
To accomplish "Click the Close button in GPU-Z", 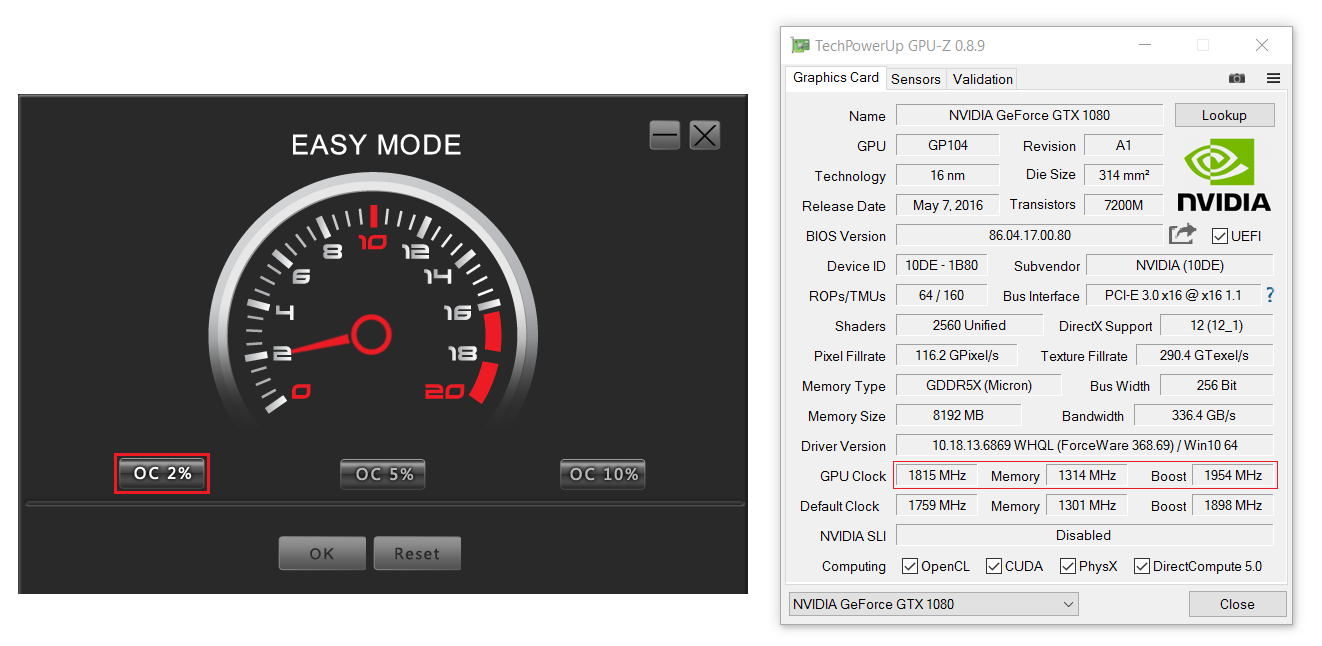I will click(1237, 604).
